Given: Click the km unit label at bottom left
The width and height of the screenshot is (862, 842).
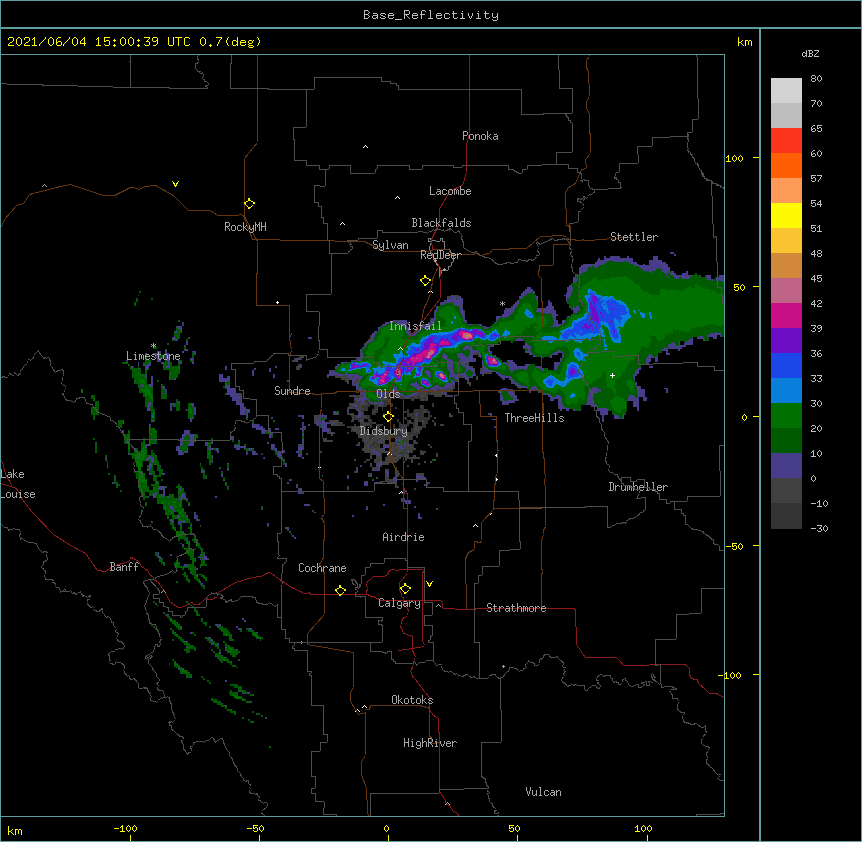Looking at the screenshot, I should pos(15,831).
